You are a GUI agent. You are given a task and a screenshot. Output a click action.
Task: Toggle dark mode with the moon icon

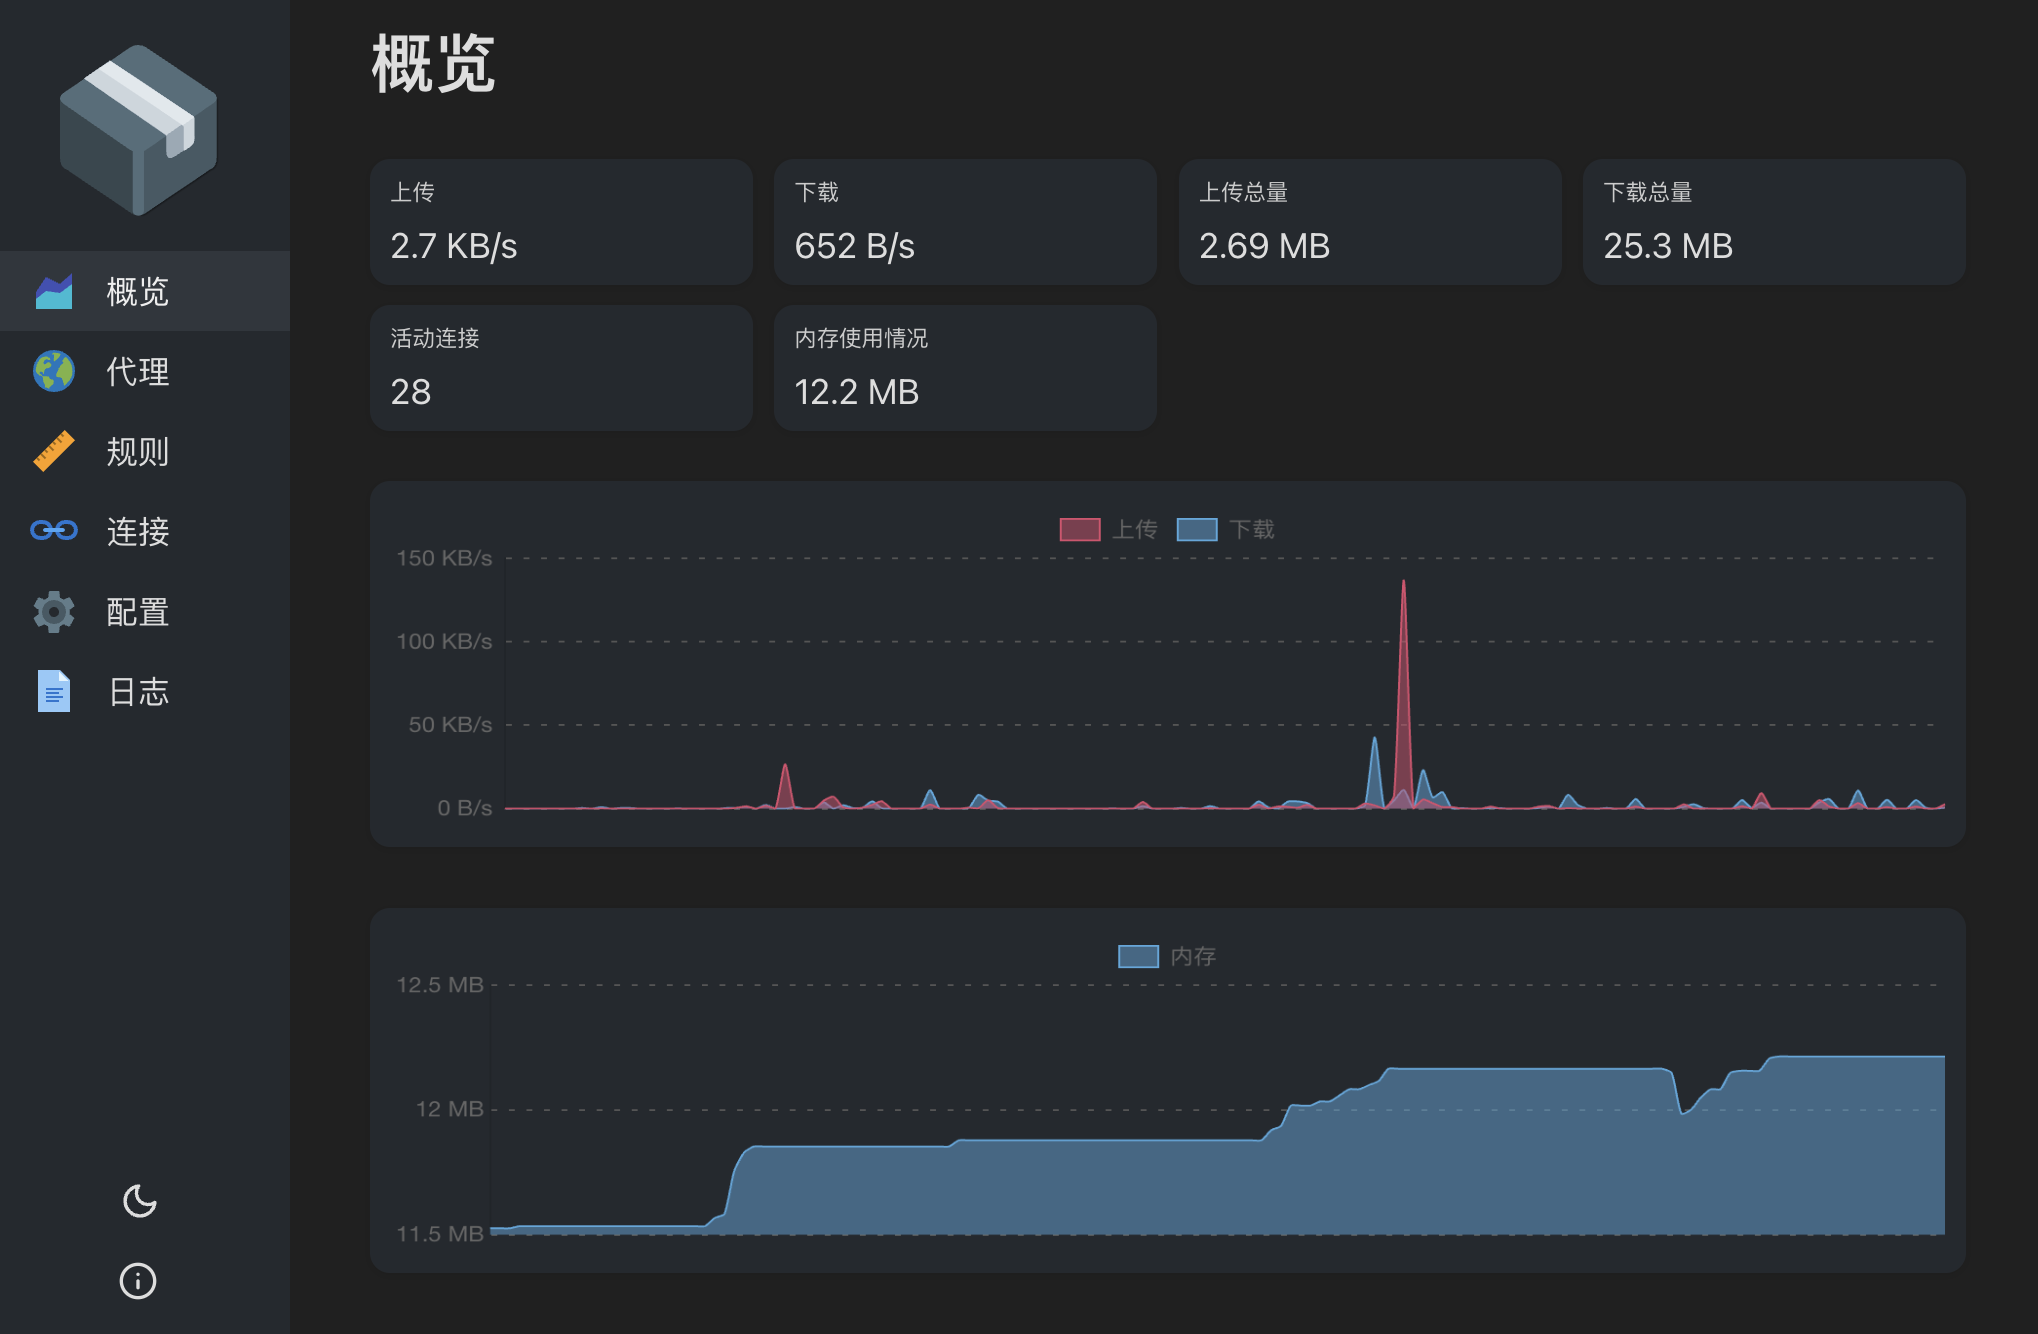tap(138, 1201)
